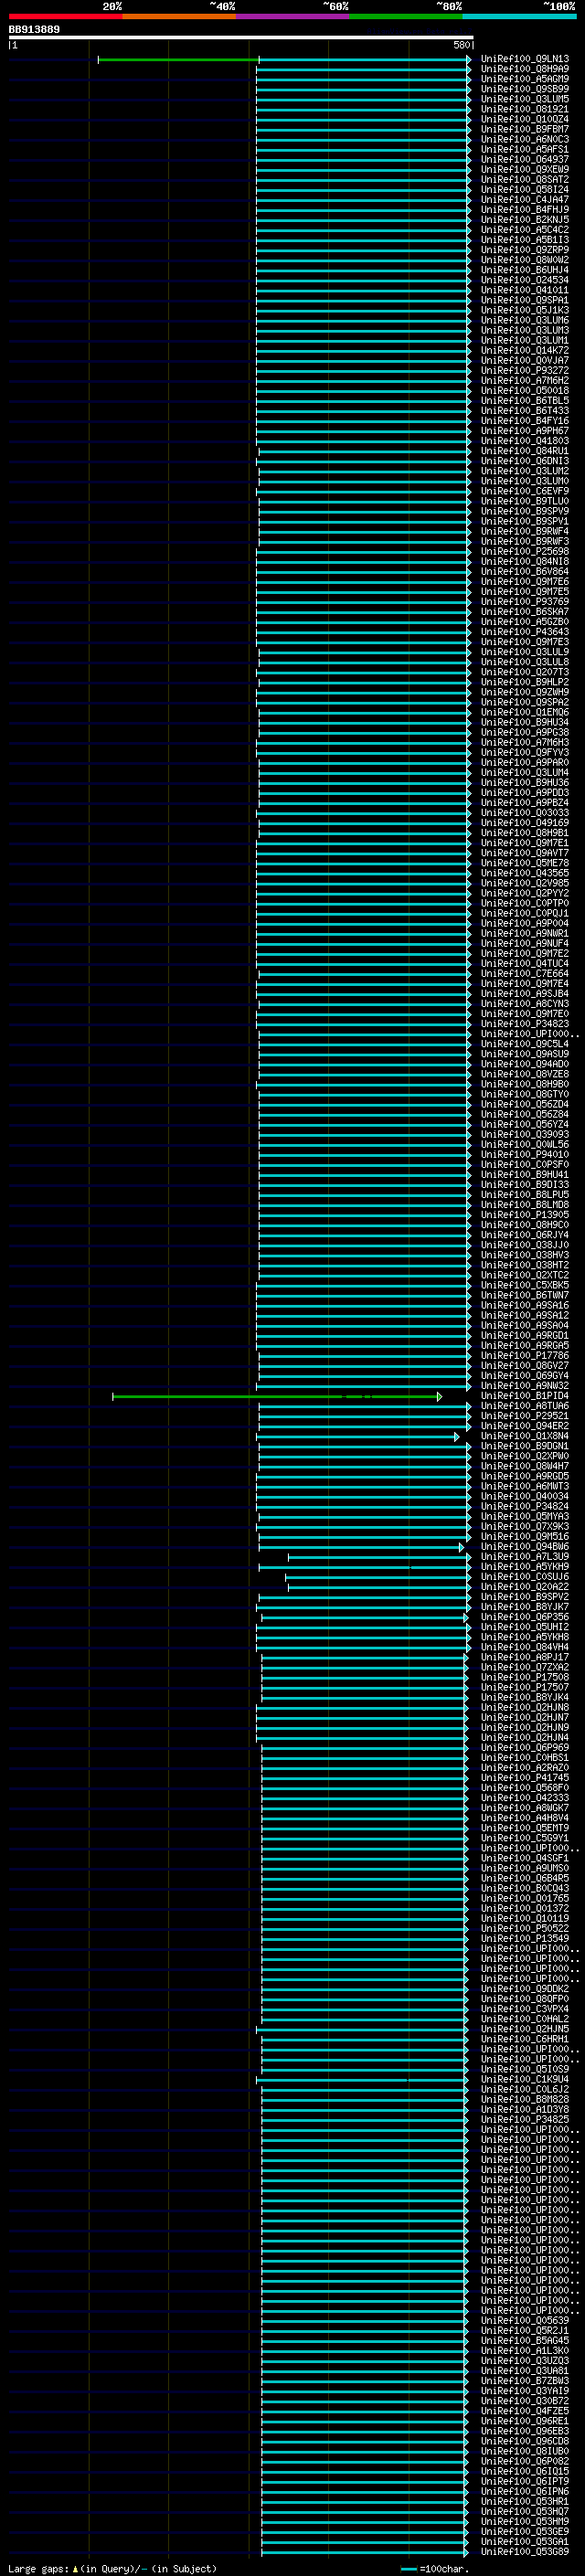Image resolution: width=585 pixels, height=2576 pixels.
Task: Click the red 20% identity legend segment
Action: coord(65,16)
